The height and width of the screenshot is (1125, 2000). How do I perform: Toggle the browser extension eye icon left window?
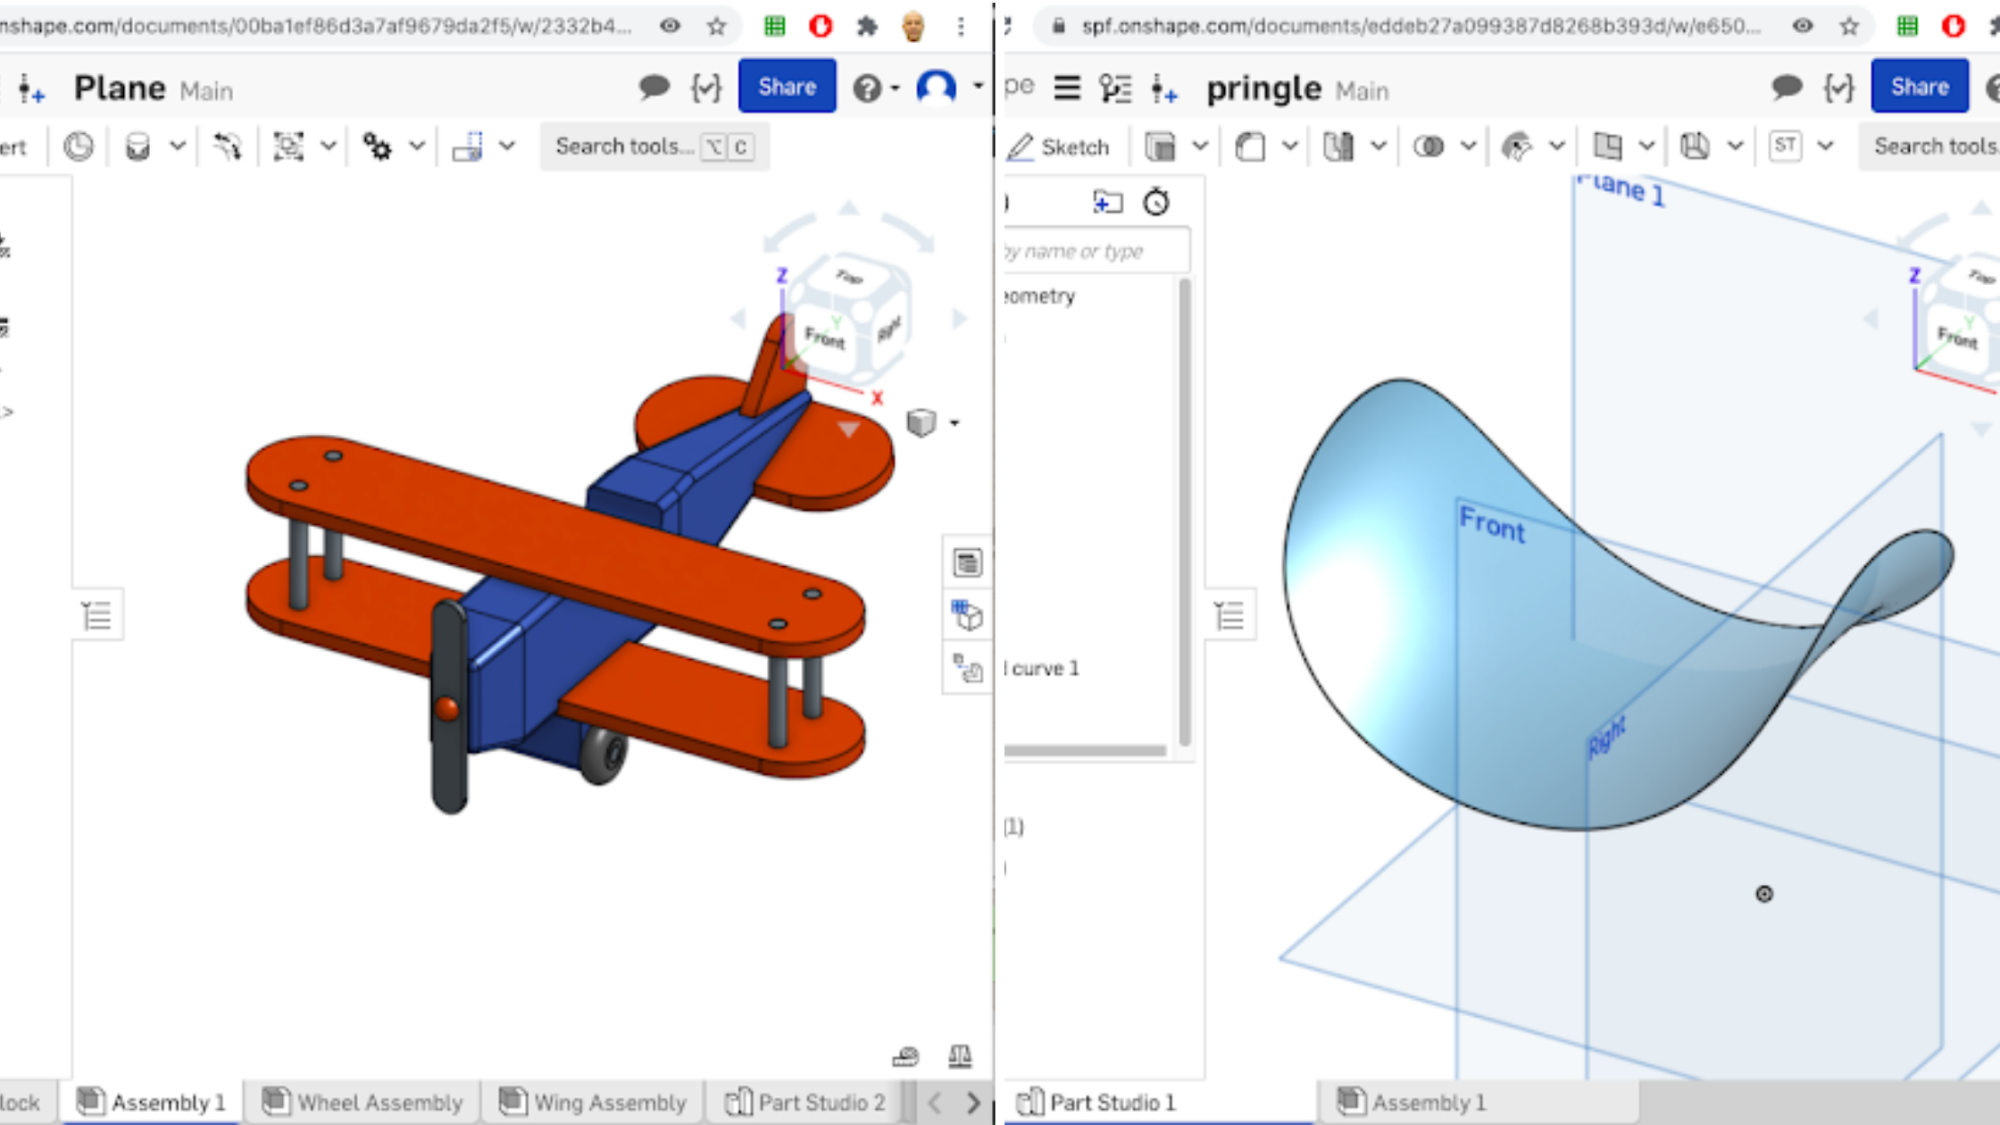pos(670,26)
